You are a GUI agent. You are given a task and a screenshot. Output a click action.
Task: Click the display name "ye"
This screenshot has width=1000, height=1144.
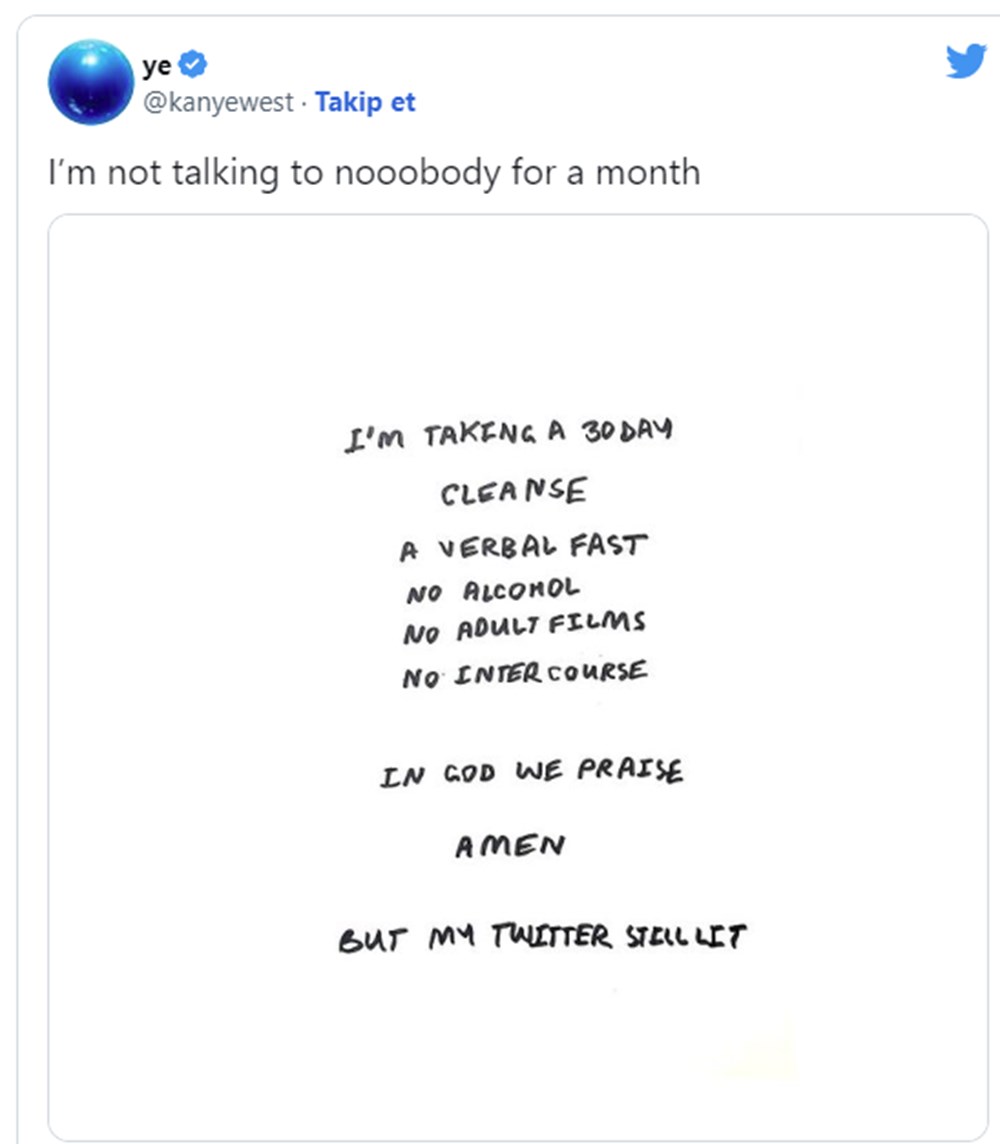tap(157, 67)
